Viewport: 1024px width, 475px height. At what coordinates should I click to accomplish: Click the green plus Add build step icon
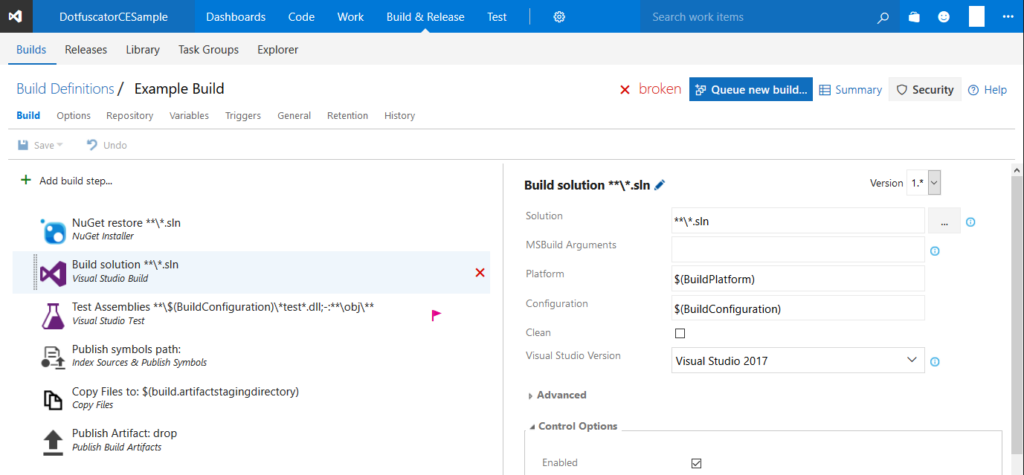[x=26, y=180]
